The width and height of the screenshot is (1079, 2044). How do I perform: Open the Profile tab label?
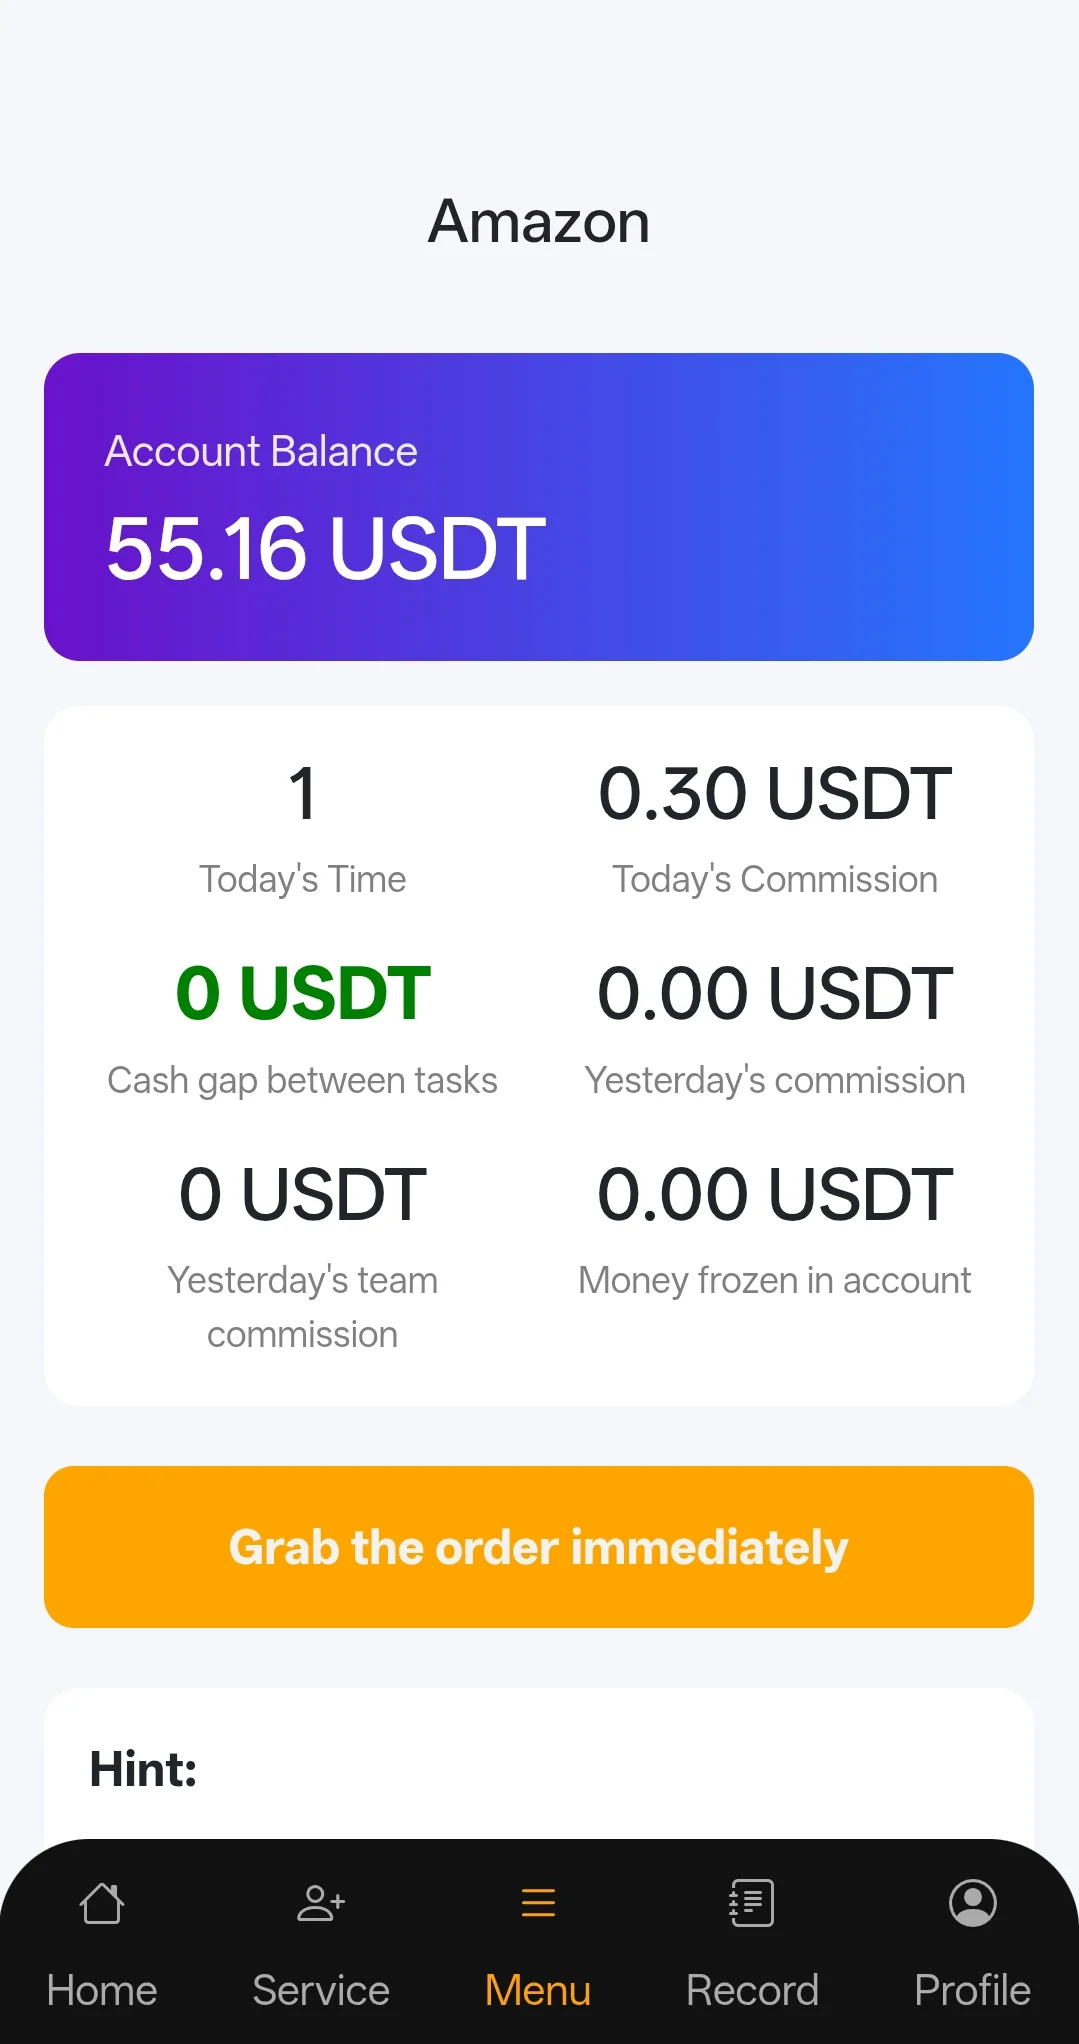(972, 1990)
